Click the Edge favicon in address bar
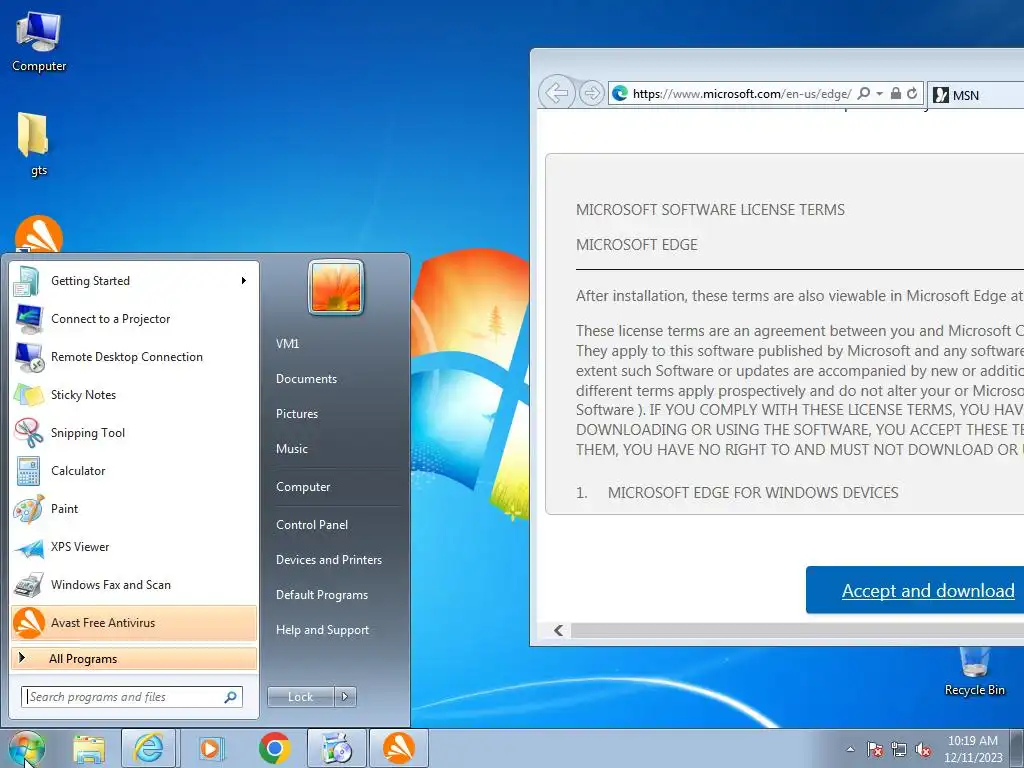The height and width of the screenshot is (768, 1024). click(x=620, y=93)
